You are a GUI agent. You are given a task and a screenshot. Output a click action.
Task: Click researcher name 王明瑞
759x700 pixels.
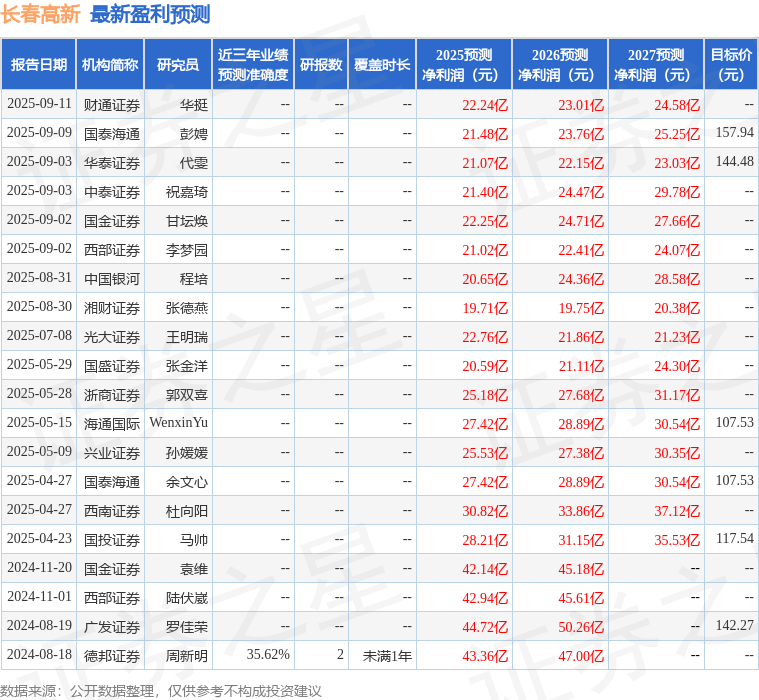[x=187, y=337]
